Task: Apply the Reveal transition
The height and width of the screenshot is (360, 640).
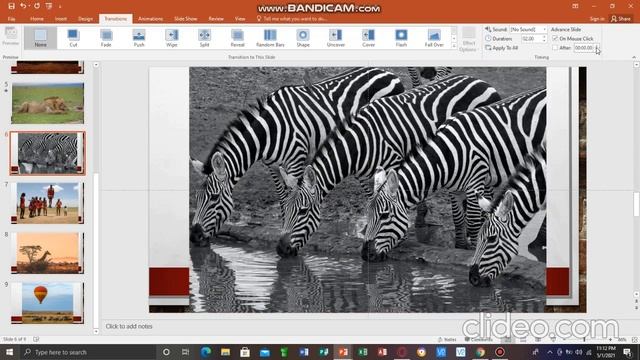Action: click(x=237, y=38)
